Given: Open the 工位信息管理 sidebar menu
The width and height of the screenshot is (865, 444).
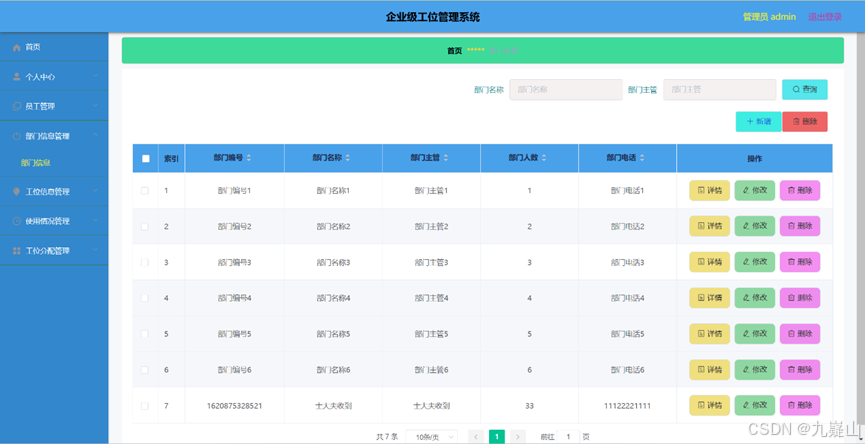Looking at the screenshot, I should click(54, 191).
